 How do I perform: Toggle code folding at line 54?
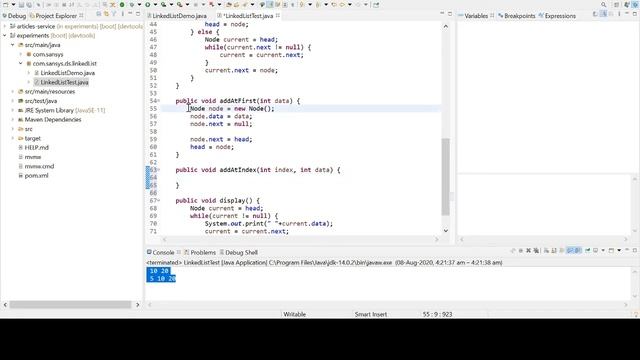tap(159, 101)
